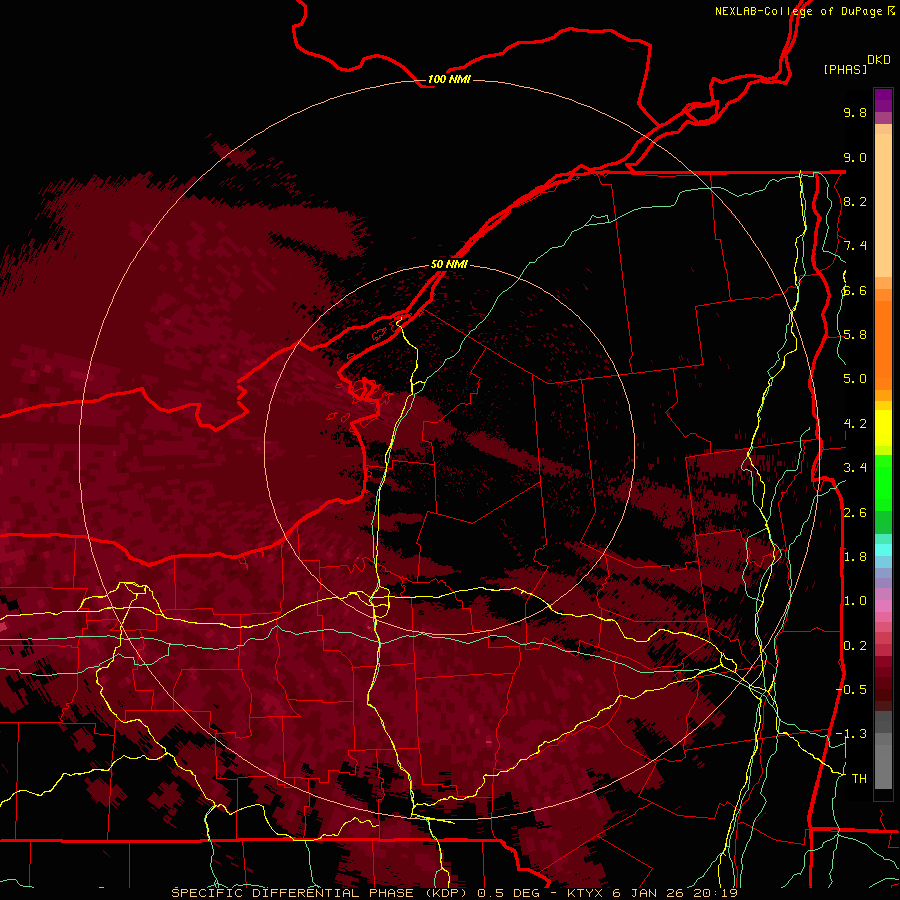
Task: Click the yellow segment of the color bar
Action: click(883, 428)
